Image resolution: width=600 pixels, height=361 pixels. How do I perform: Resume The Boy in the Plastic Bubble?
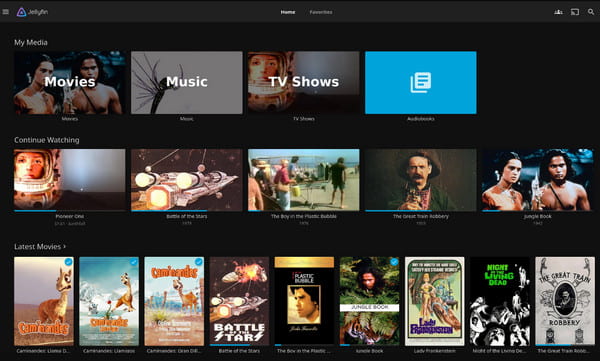(303, 180)
